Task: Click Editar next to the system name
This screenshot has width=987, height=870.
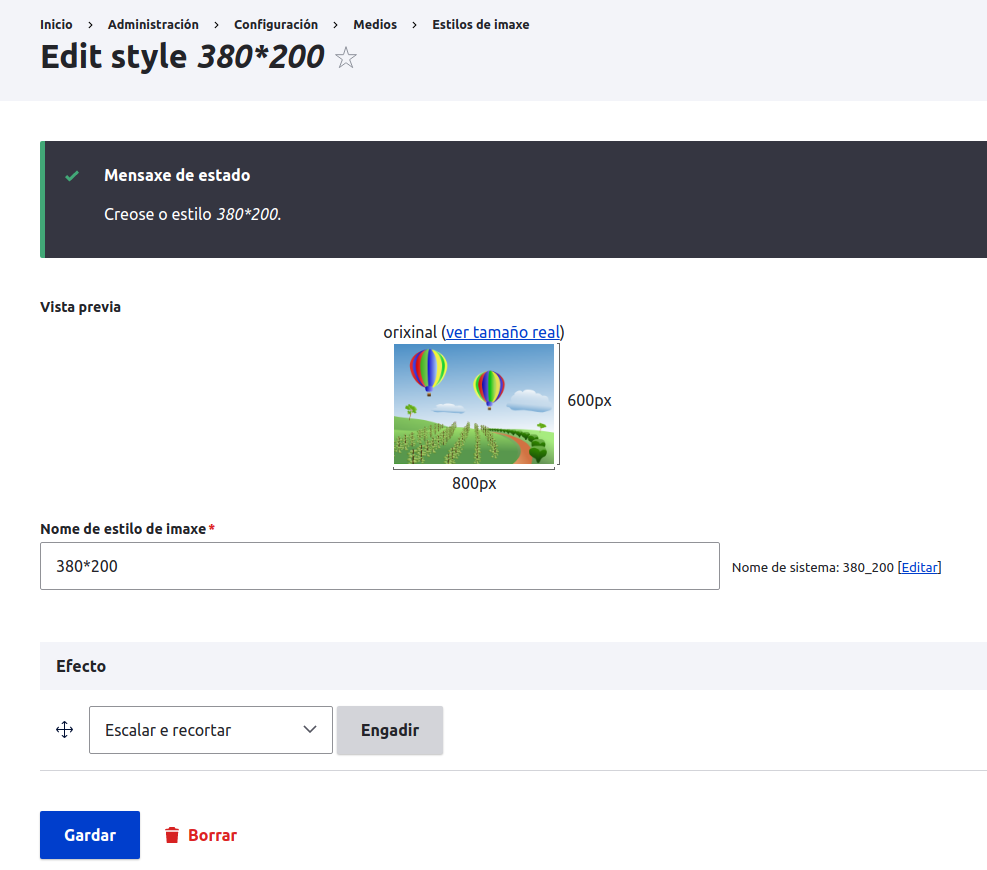Action: click(920, 567)
